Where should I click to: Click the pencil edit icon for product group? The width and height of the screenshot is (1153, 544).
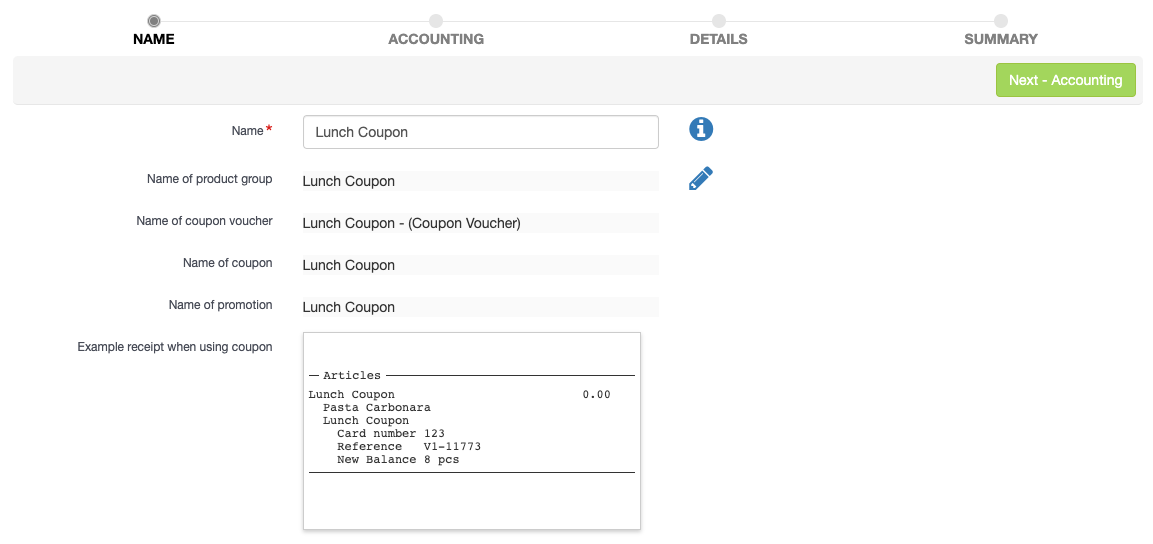(701, 179)
